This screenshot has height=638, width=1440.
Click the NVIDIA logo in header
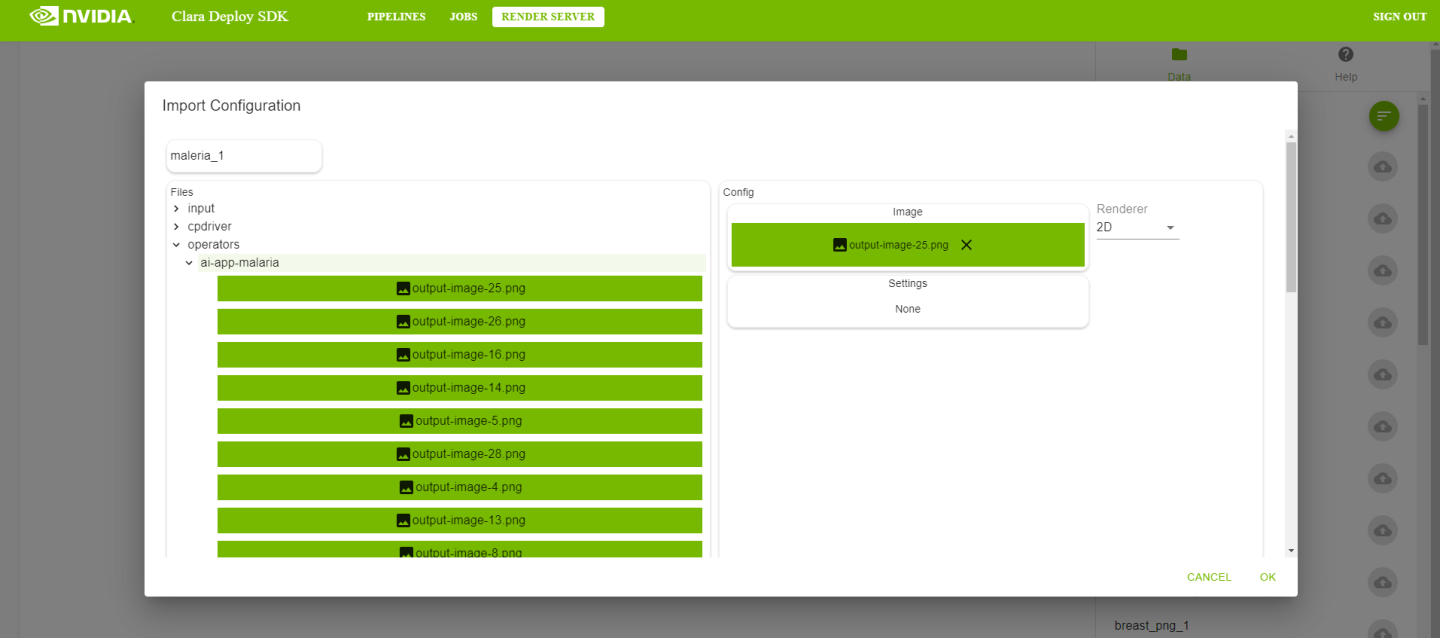(81, 16)
